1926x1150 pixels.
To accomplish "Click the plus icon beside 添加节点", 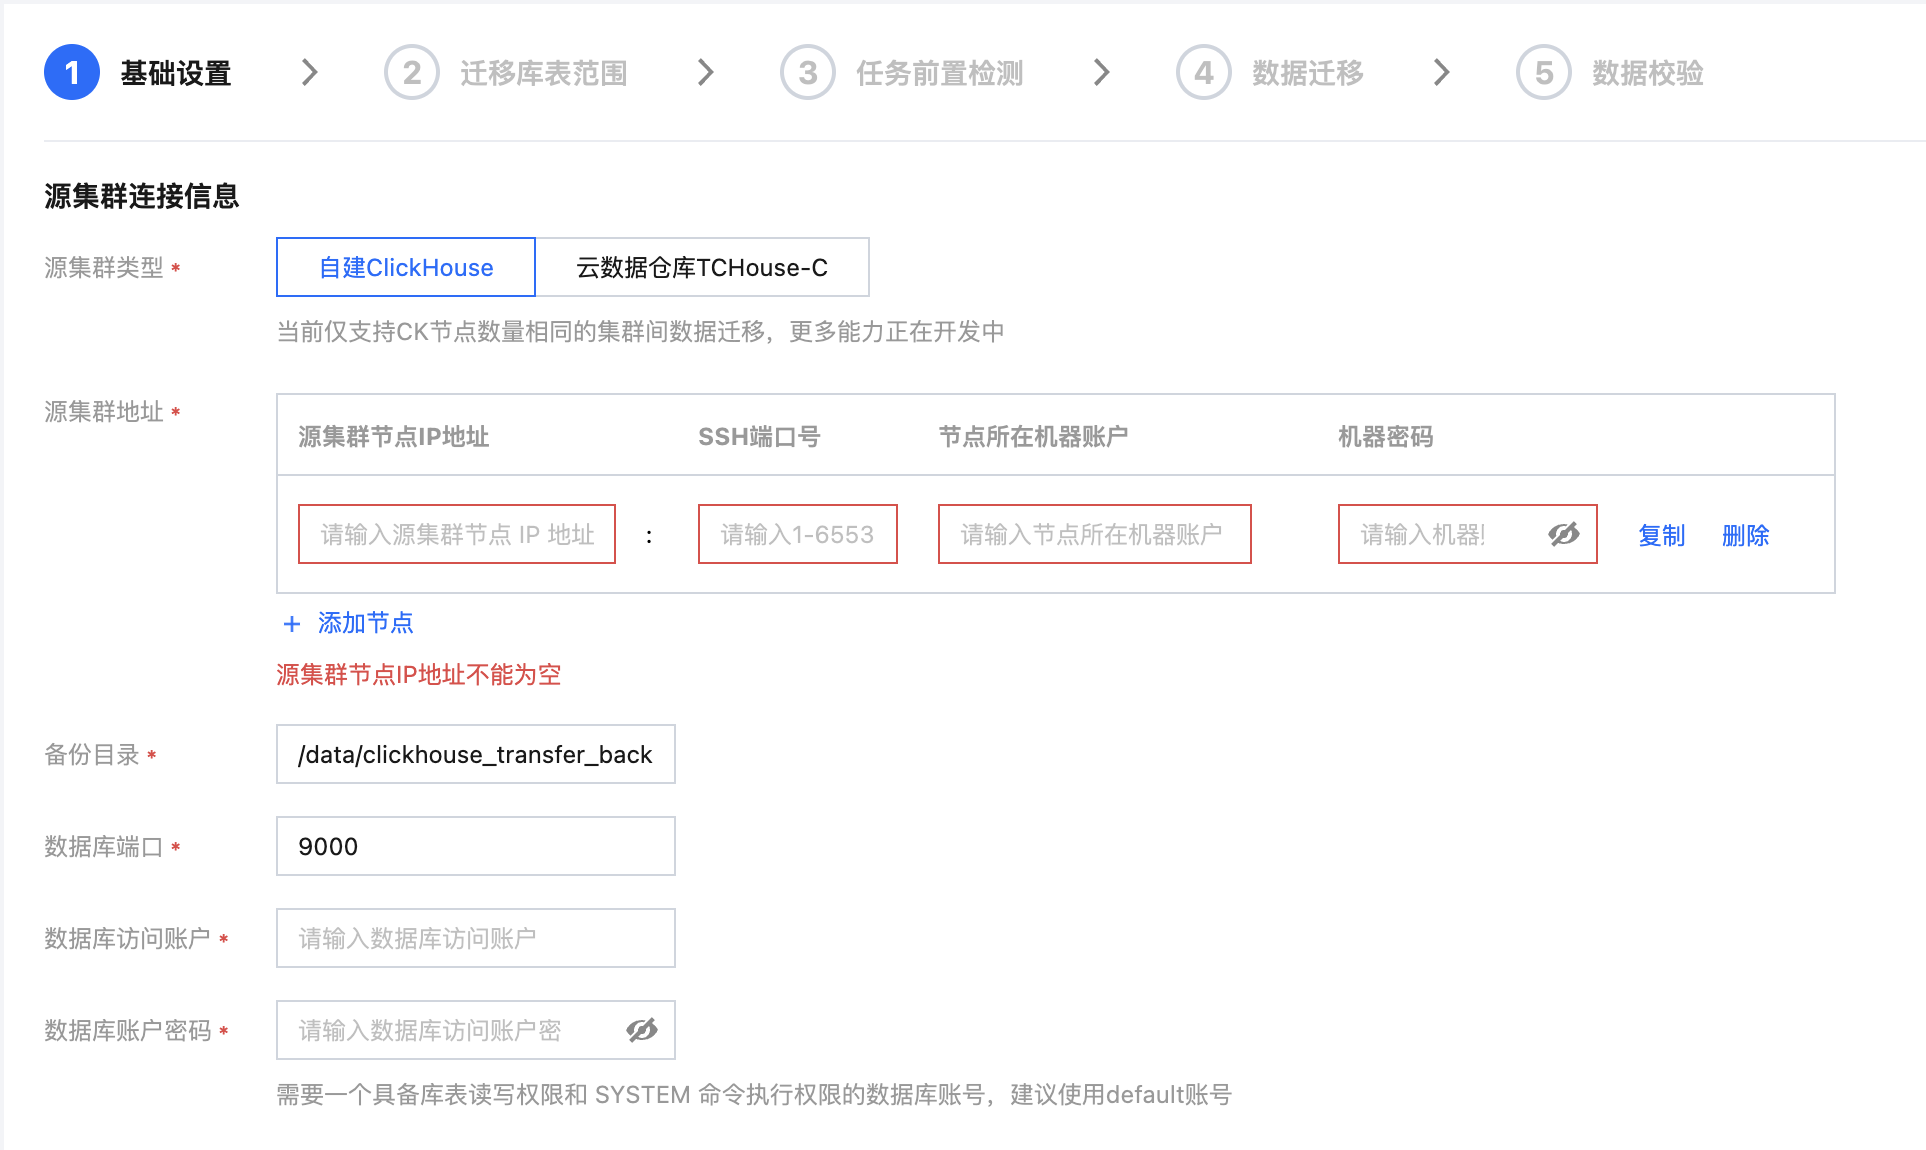I will [x=292, y=624].
